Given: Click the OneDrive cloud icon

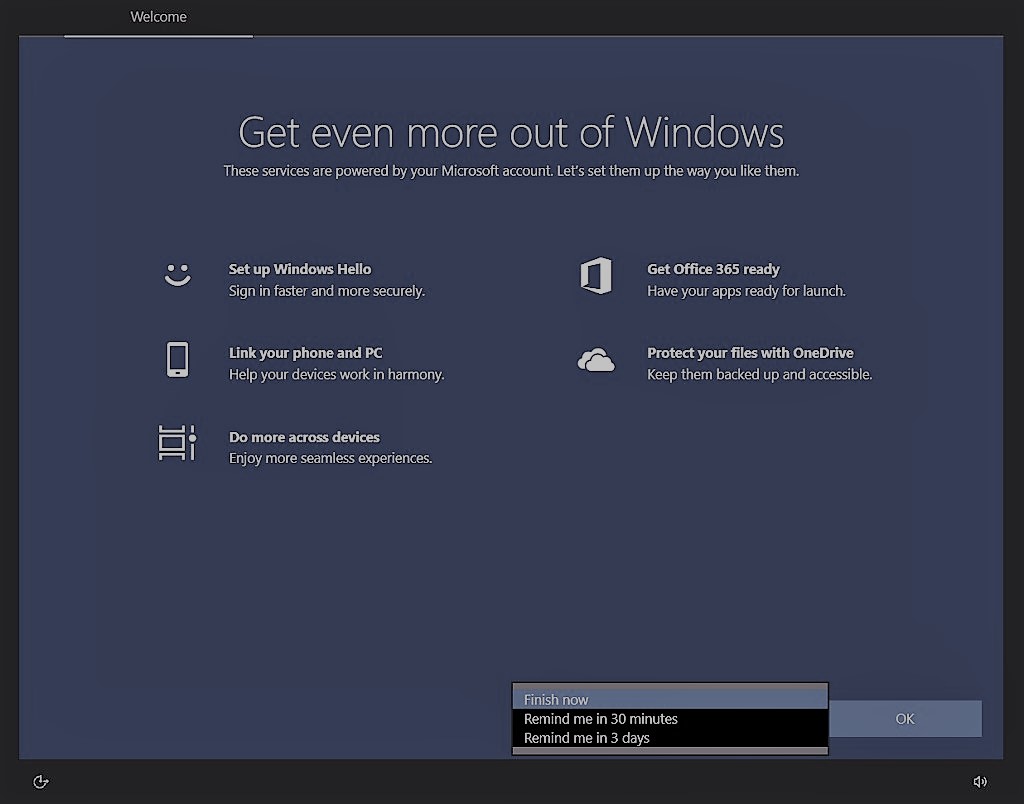Looking at the screenshot, I should pos(596,360).
